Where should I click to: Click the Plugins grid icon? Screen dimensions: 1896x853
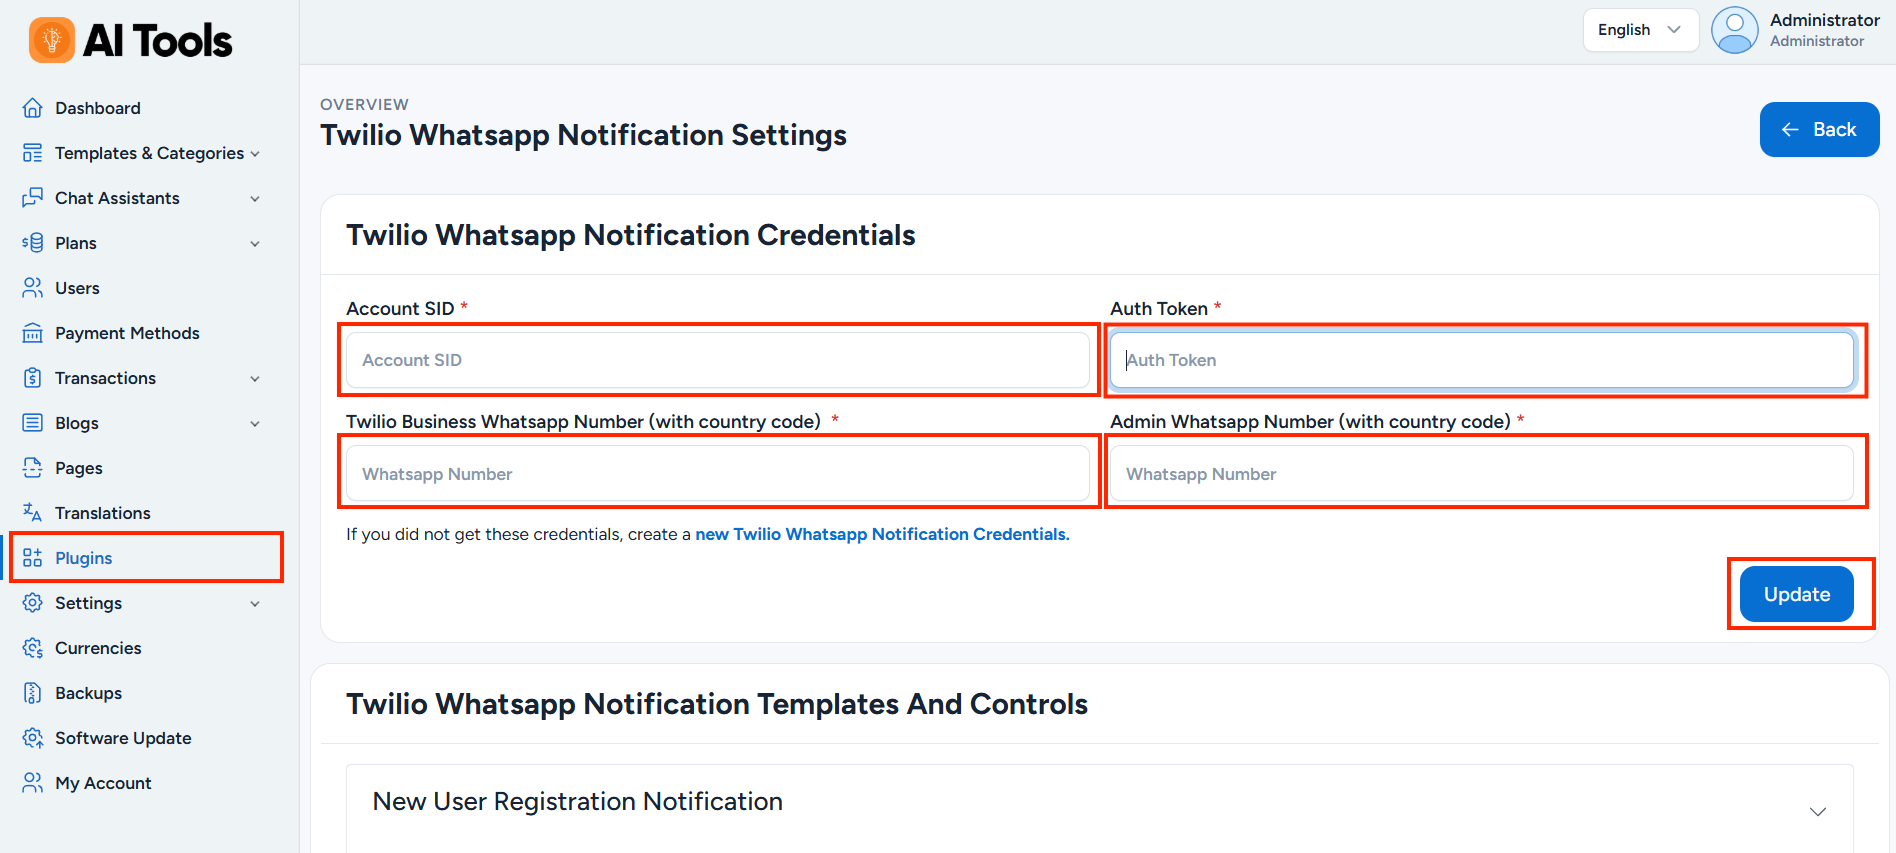(33, 558)
